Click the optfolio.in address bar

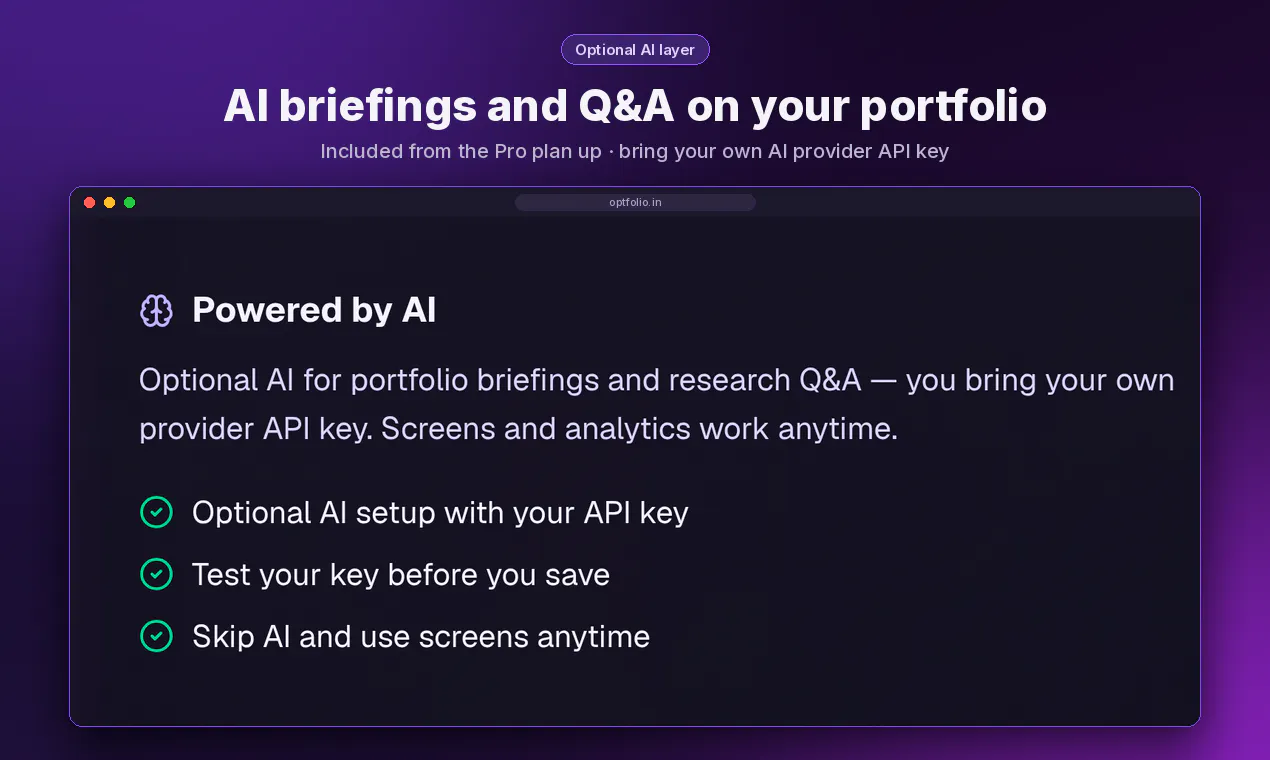635,202
